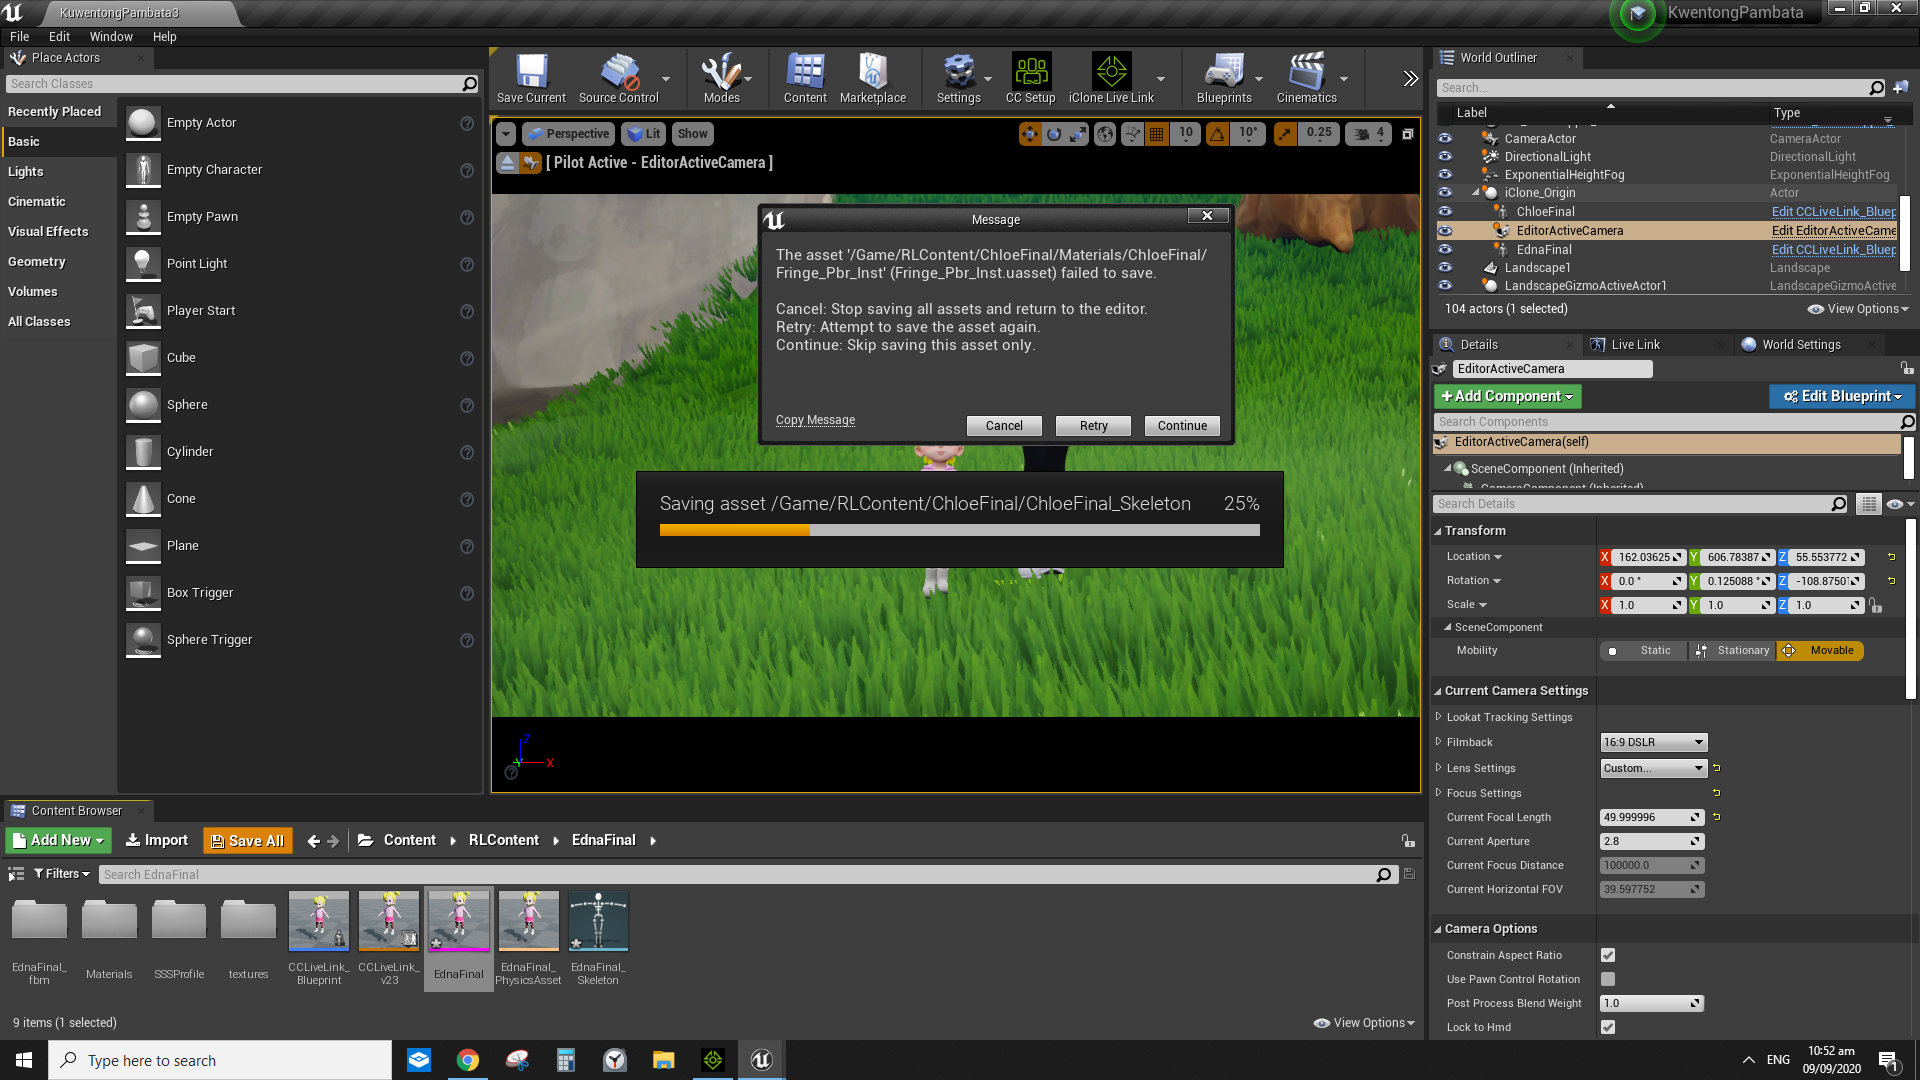Open Source Control from the toolbar
This screenshot has width=1920, height=1080.
click(x=619, y=78)
